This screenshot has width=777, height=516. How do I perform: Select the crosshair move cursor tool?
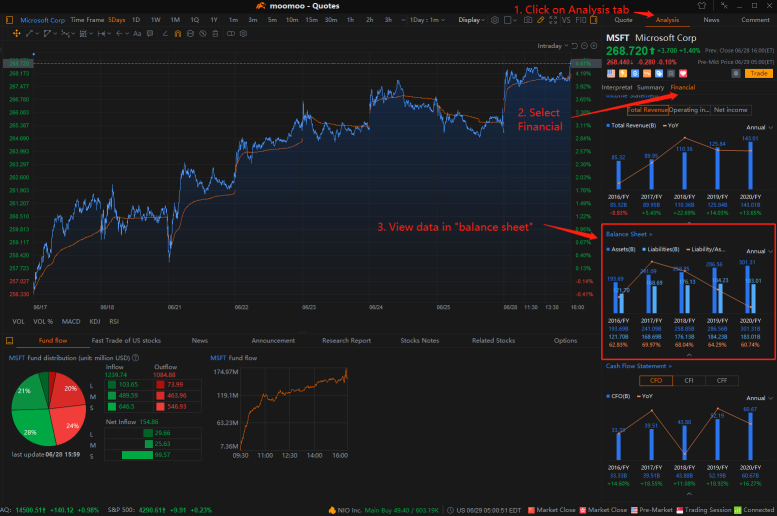pyautogui.click(x=16, y=34)
